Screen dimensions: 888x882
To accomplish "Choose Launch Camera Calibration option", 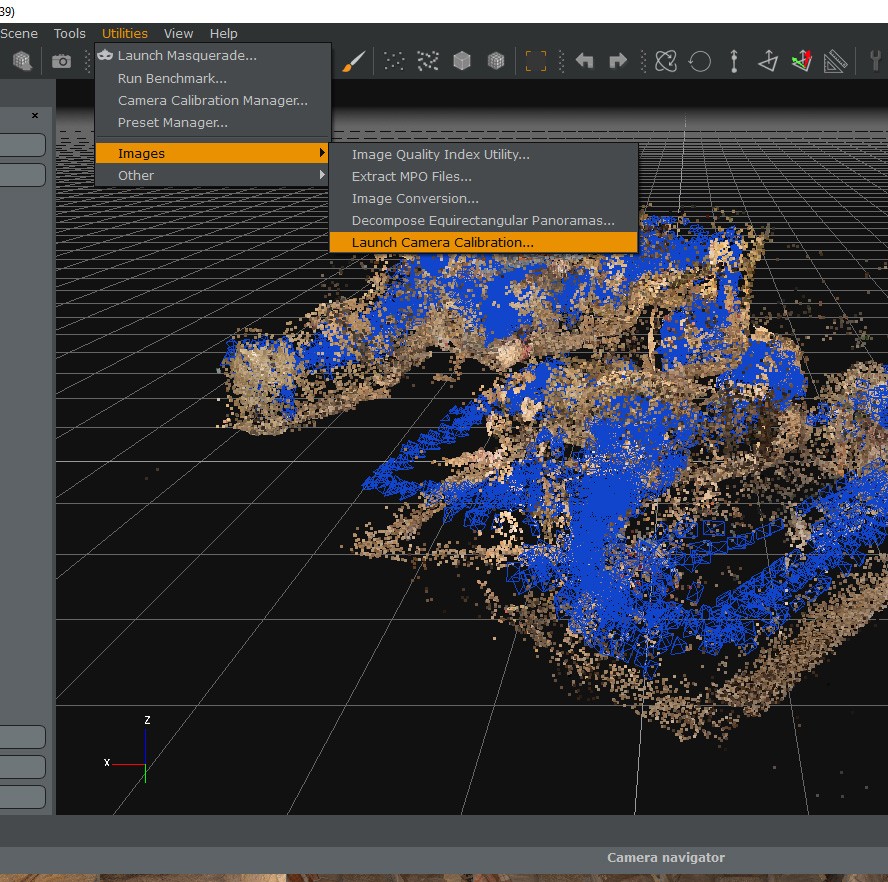I will tap(442, 242).
